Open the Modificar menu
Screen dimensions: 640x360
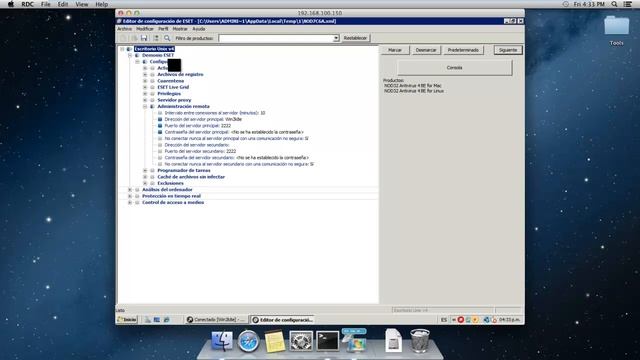coord(145,29)
